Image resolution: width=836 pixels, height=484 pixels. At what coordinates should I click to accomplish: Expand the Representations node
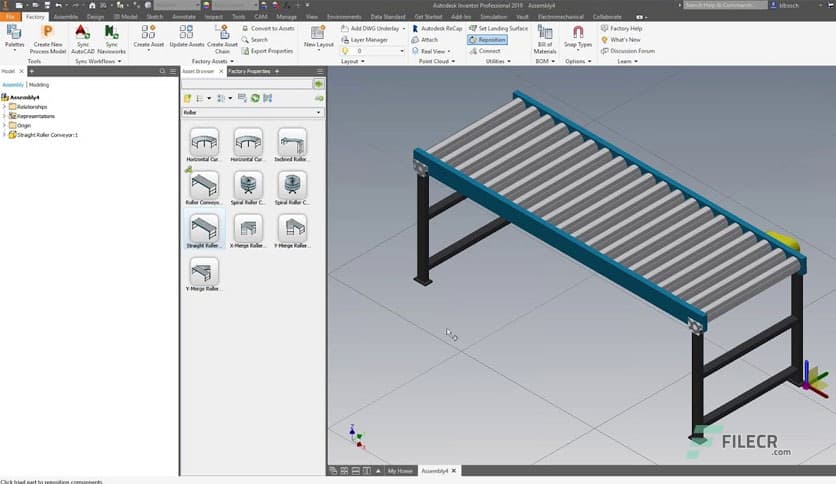pyautogui.click(x=4, y=116)
